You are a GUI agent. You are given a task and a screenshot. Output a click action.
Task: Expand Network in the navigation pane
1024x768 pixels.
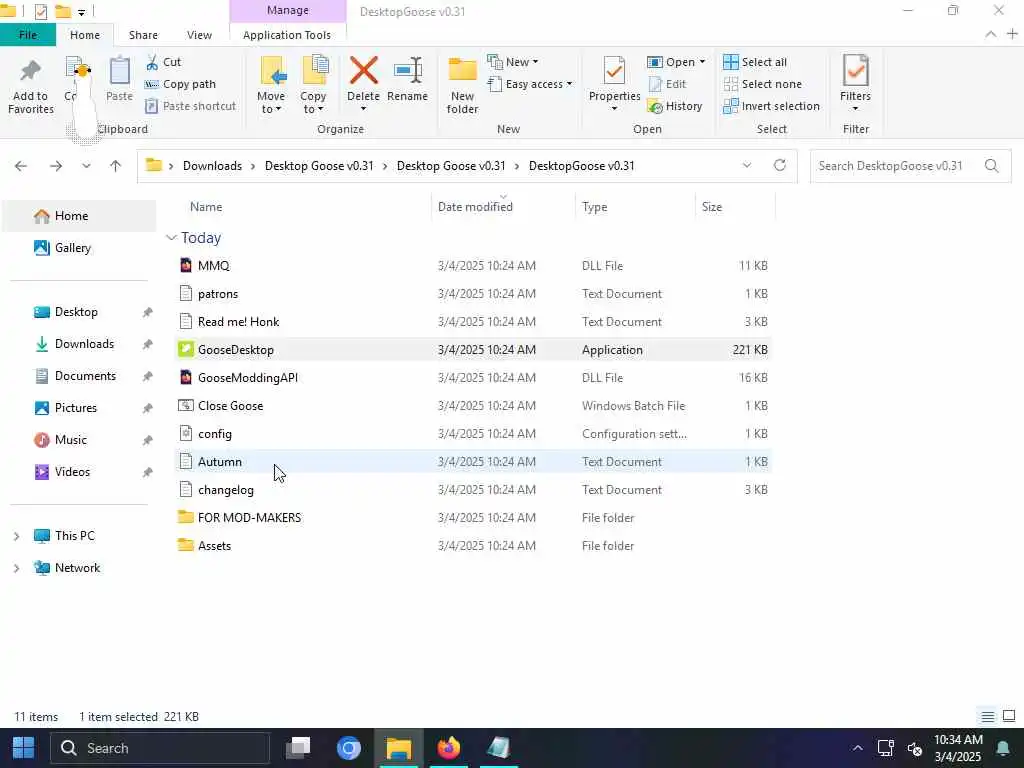pos(16,568)
